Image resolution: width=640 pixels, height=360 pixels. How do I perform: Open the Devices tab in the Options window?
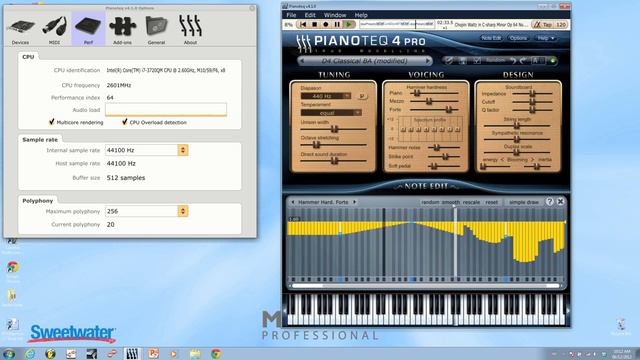click(x=20, y=29)
